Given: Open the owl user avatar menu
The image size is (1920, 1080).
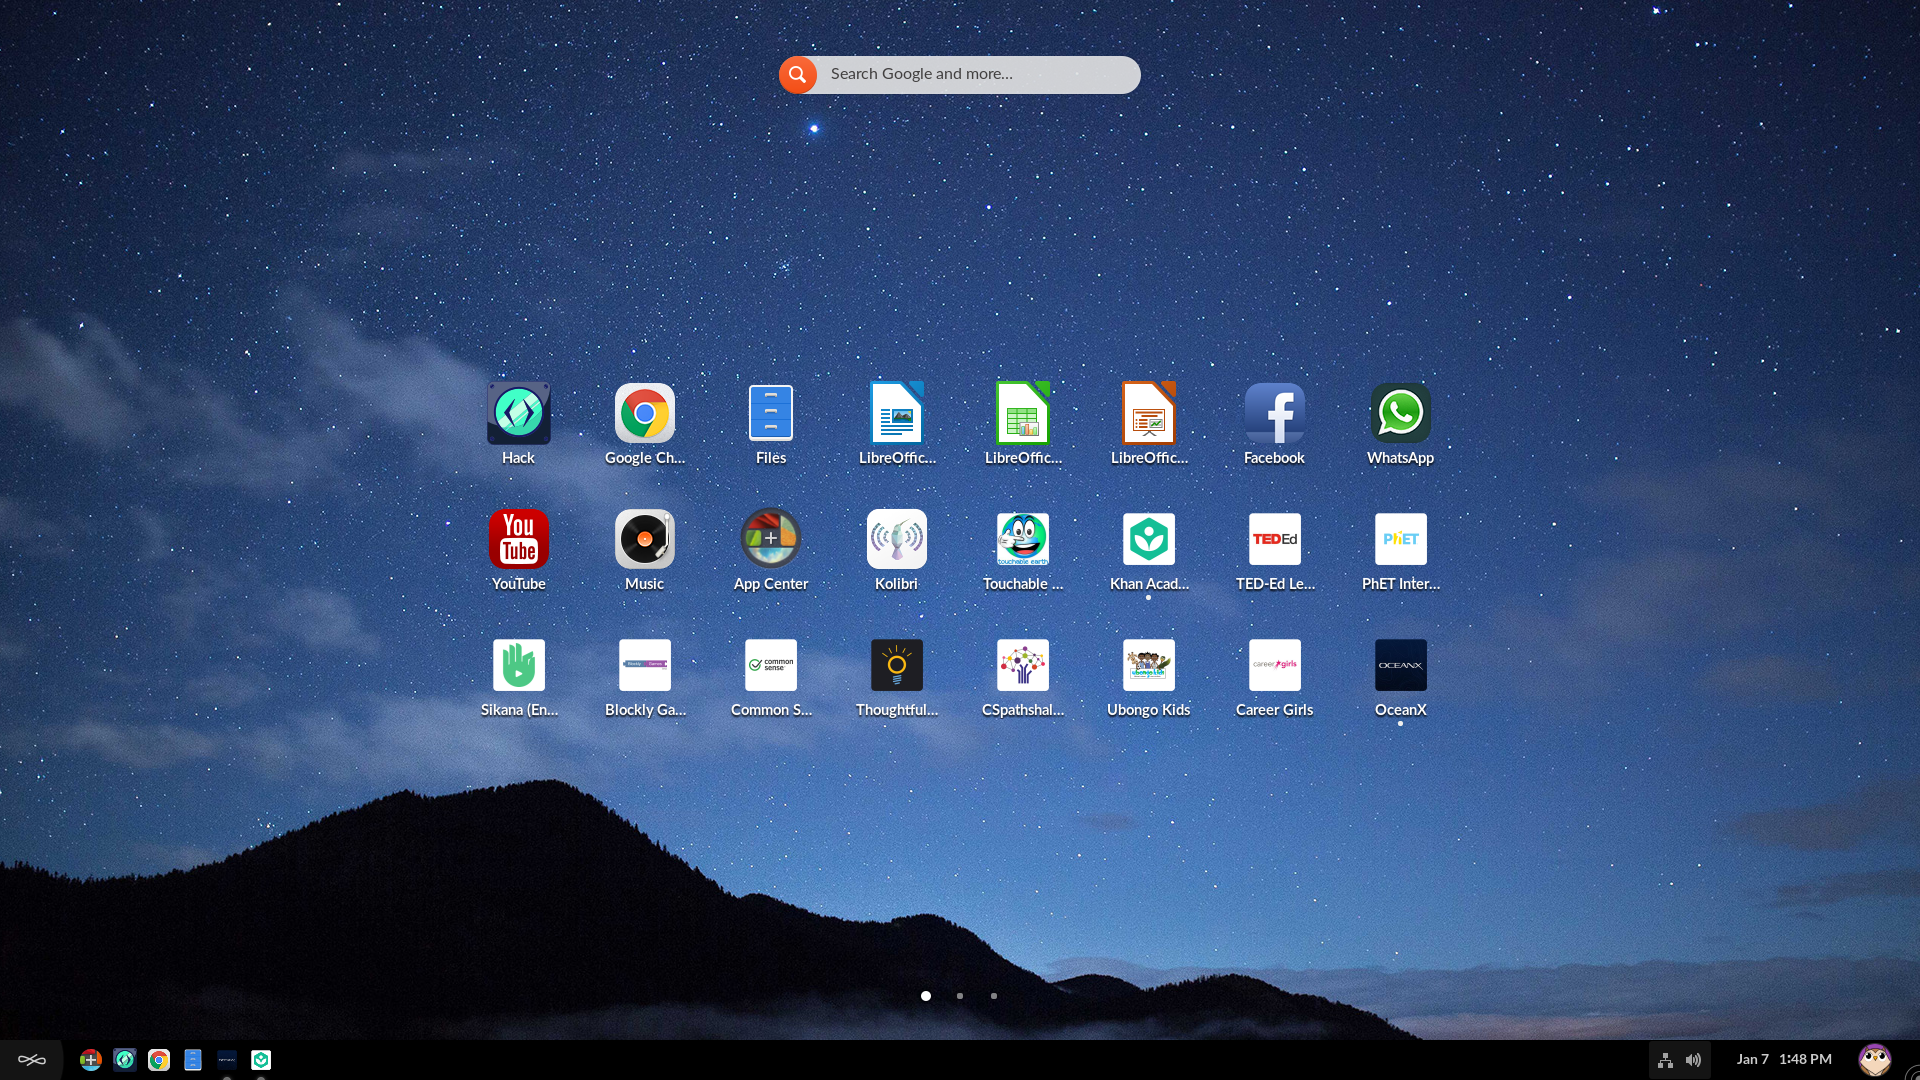Looking at the screenshot, I should [1874, 1060].
